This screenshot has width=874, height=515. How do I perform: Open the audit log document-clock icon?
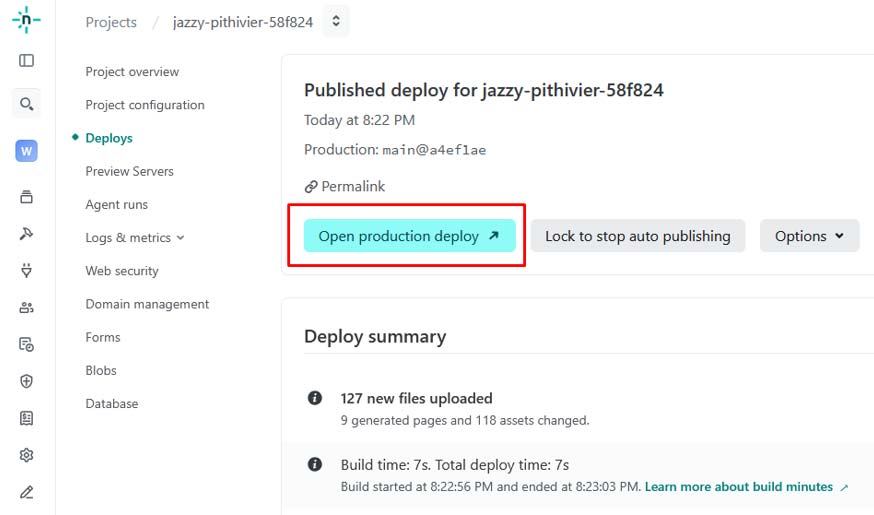(26, 344)
